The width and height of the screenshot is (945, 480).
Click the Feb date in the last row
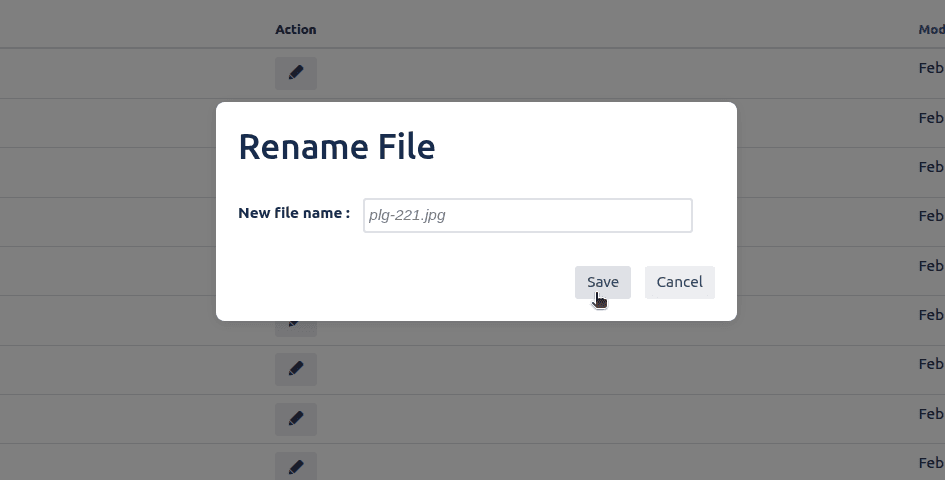coord(931,463)
